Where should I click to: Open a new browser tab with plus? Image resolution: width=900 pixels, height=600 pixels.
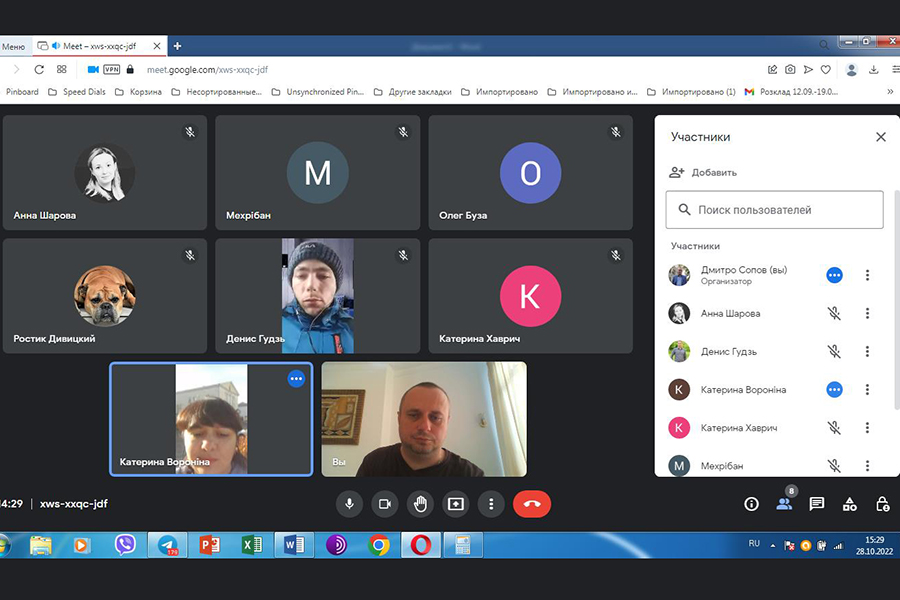pos(177,46)
